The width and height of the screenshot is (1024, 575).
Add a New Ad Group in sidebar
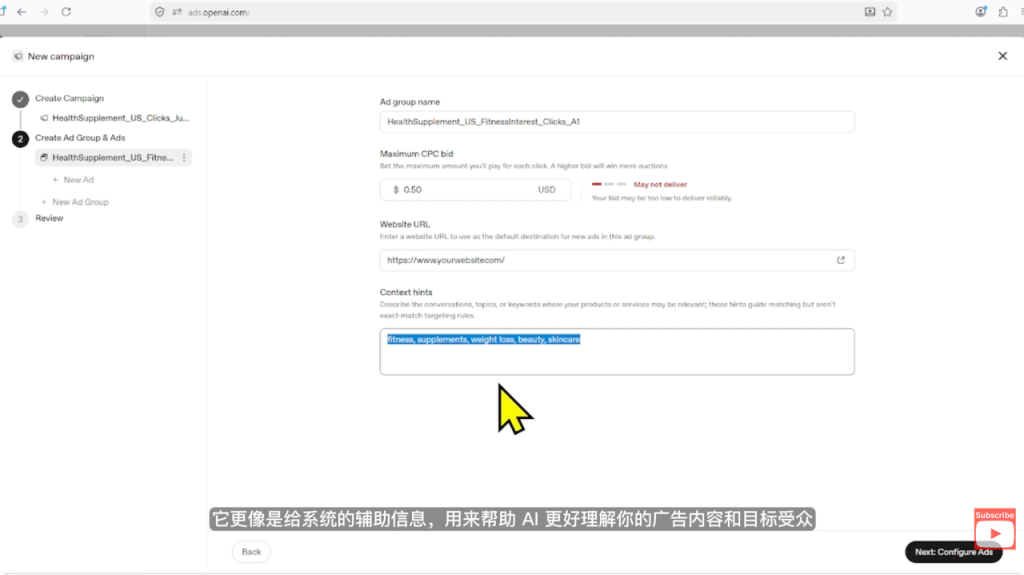click(75, 202)
